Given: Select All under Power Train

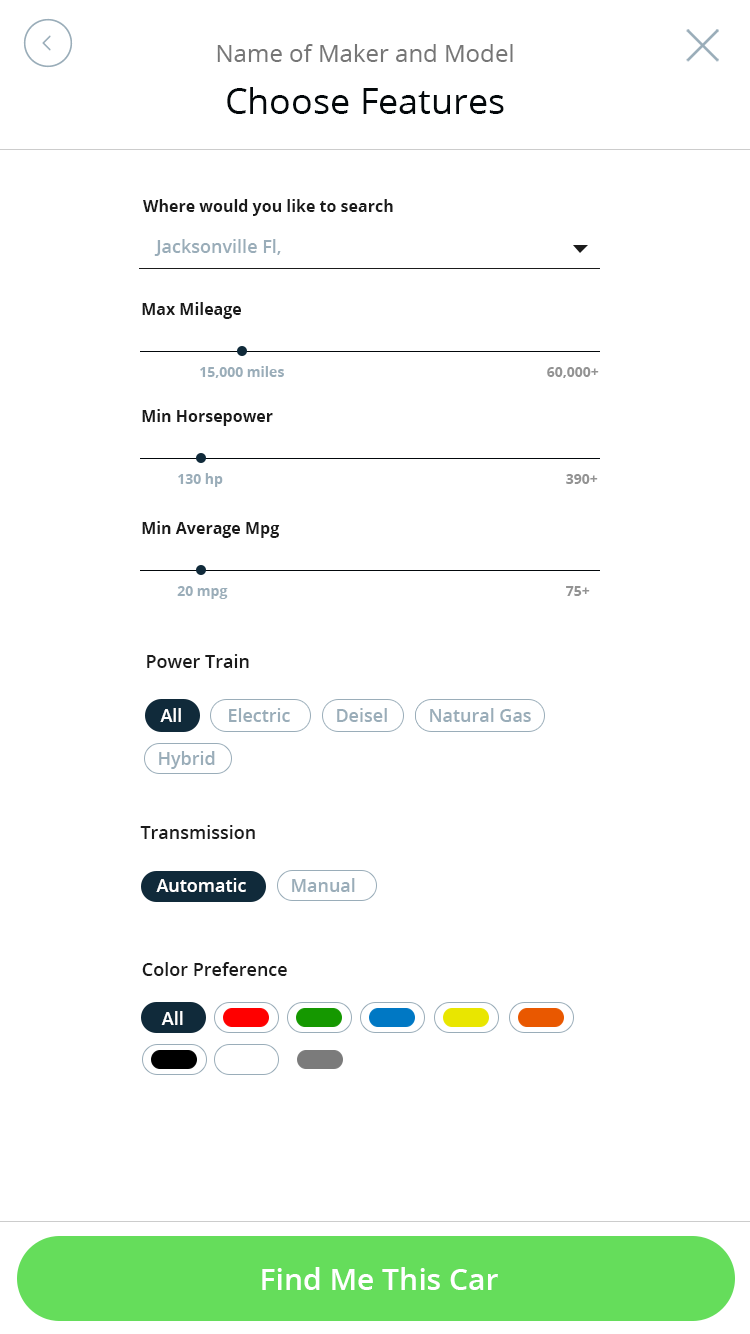Looking at the screenshot, I should tap(172, 716).
